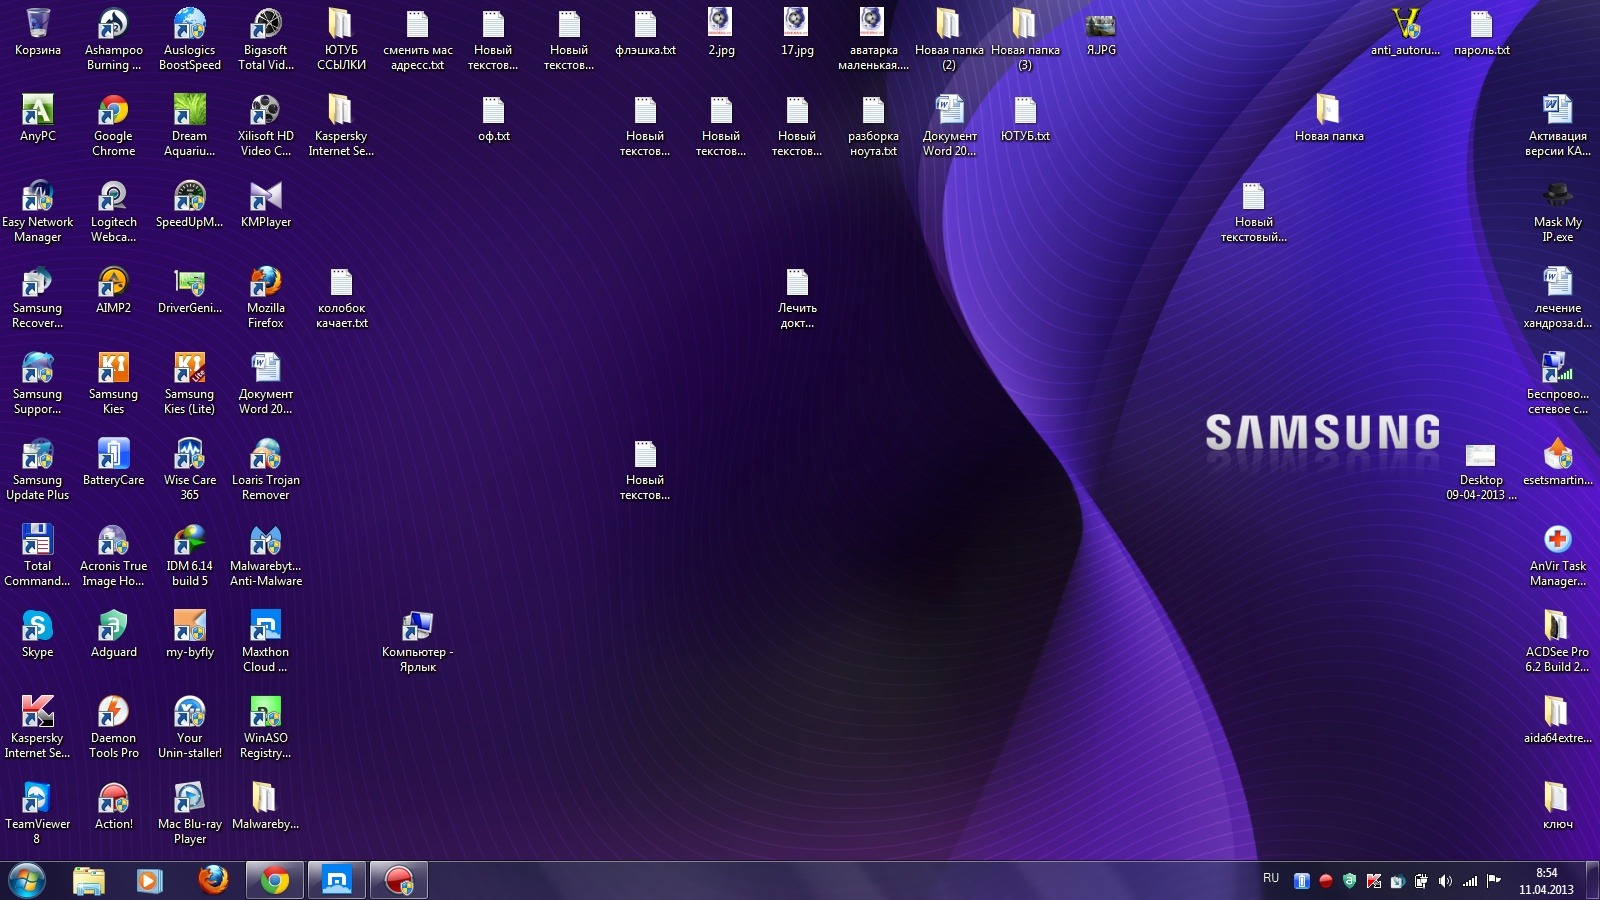Select Samsung Recovery shortcut

point(38,297)
